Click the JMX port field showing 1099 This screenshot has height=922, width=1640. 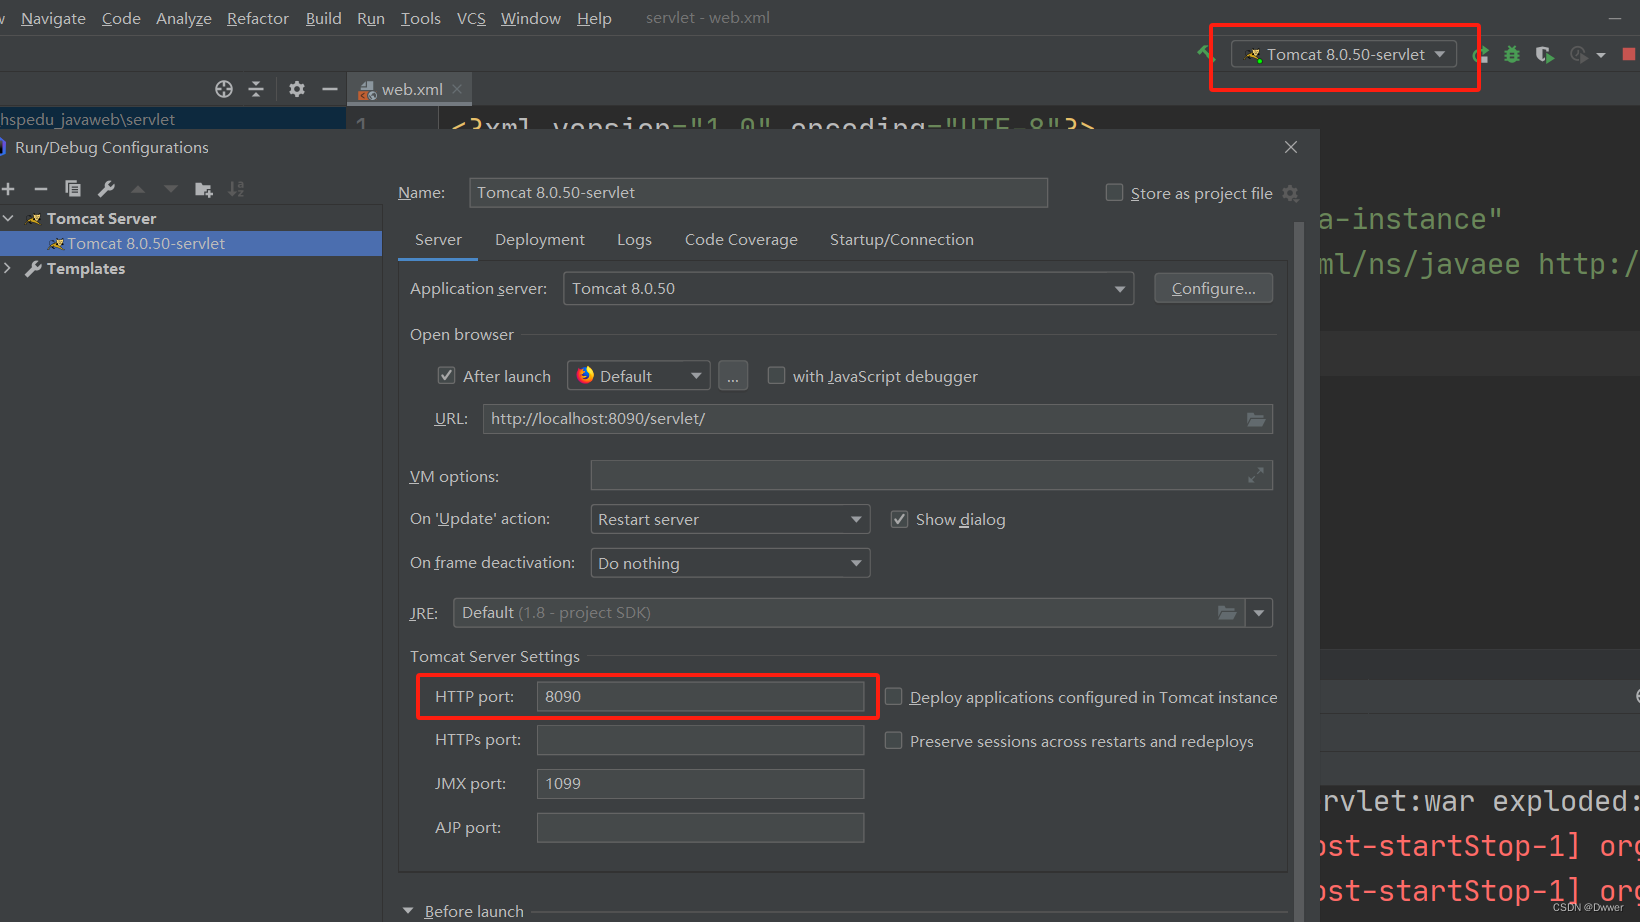coord(700,784)
